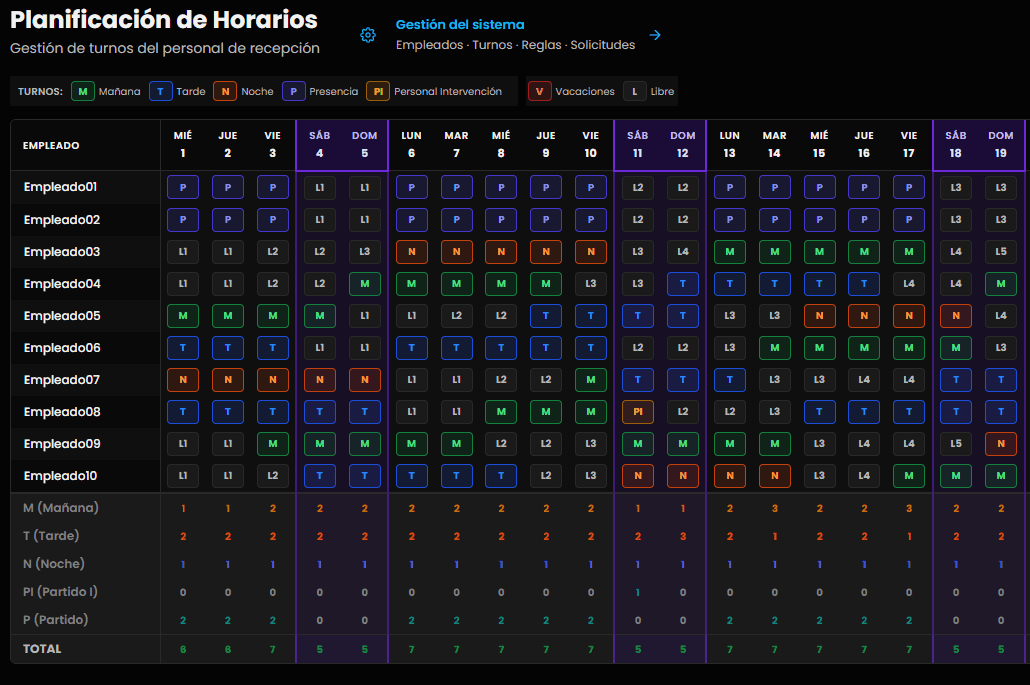Select the Vacaciones (V) legend badge
This screenshot has height=685, width=1030.
(539, 91)
